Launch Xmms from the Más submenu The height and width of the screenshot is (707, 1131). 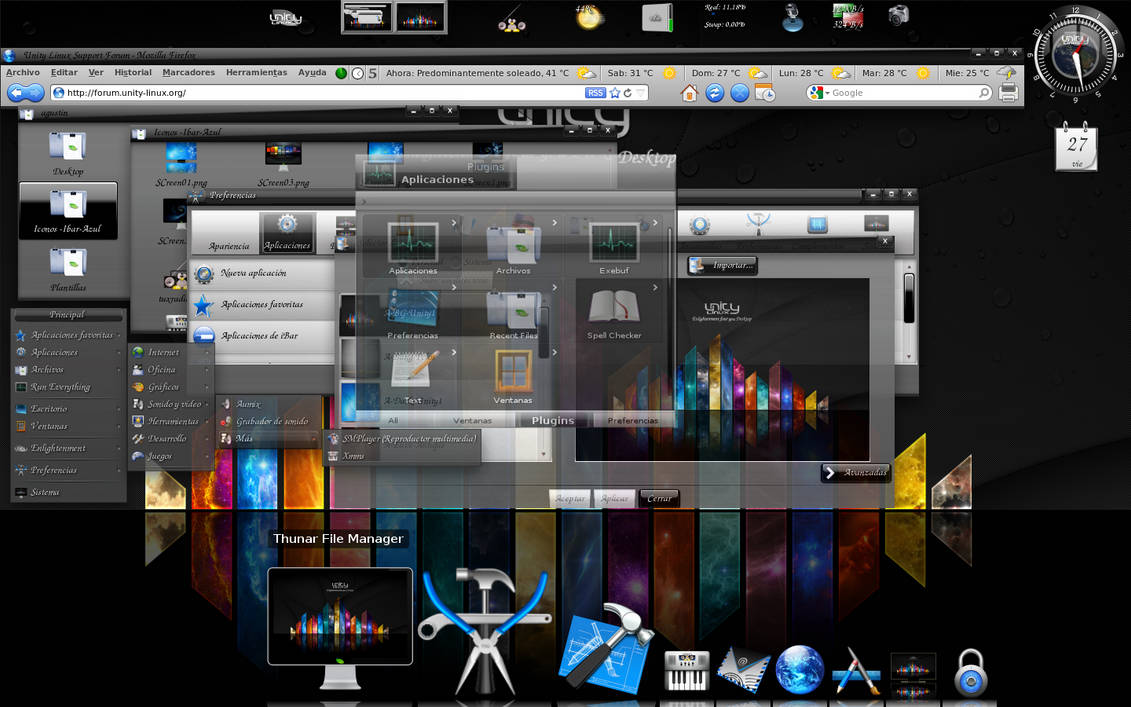pos(402,456)
